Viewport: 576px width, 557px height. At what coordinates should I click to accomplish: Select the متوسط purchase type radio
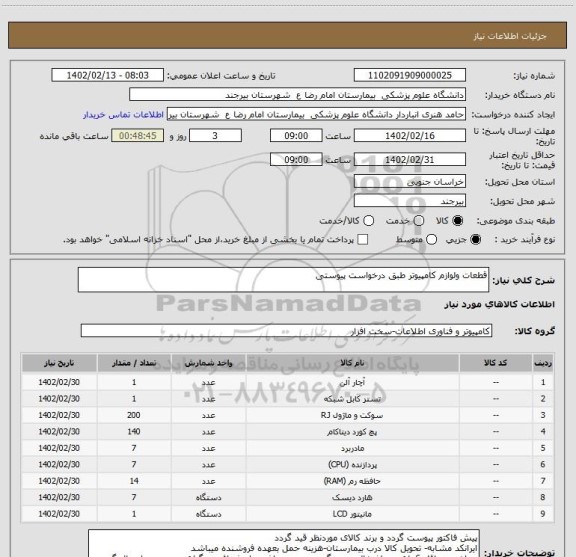point(431,240)
